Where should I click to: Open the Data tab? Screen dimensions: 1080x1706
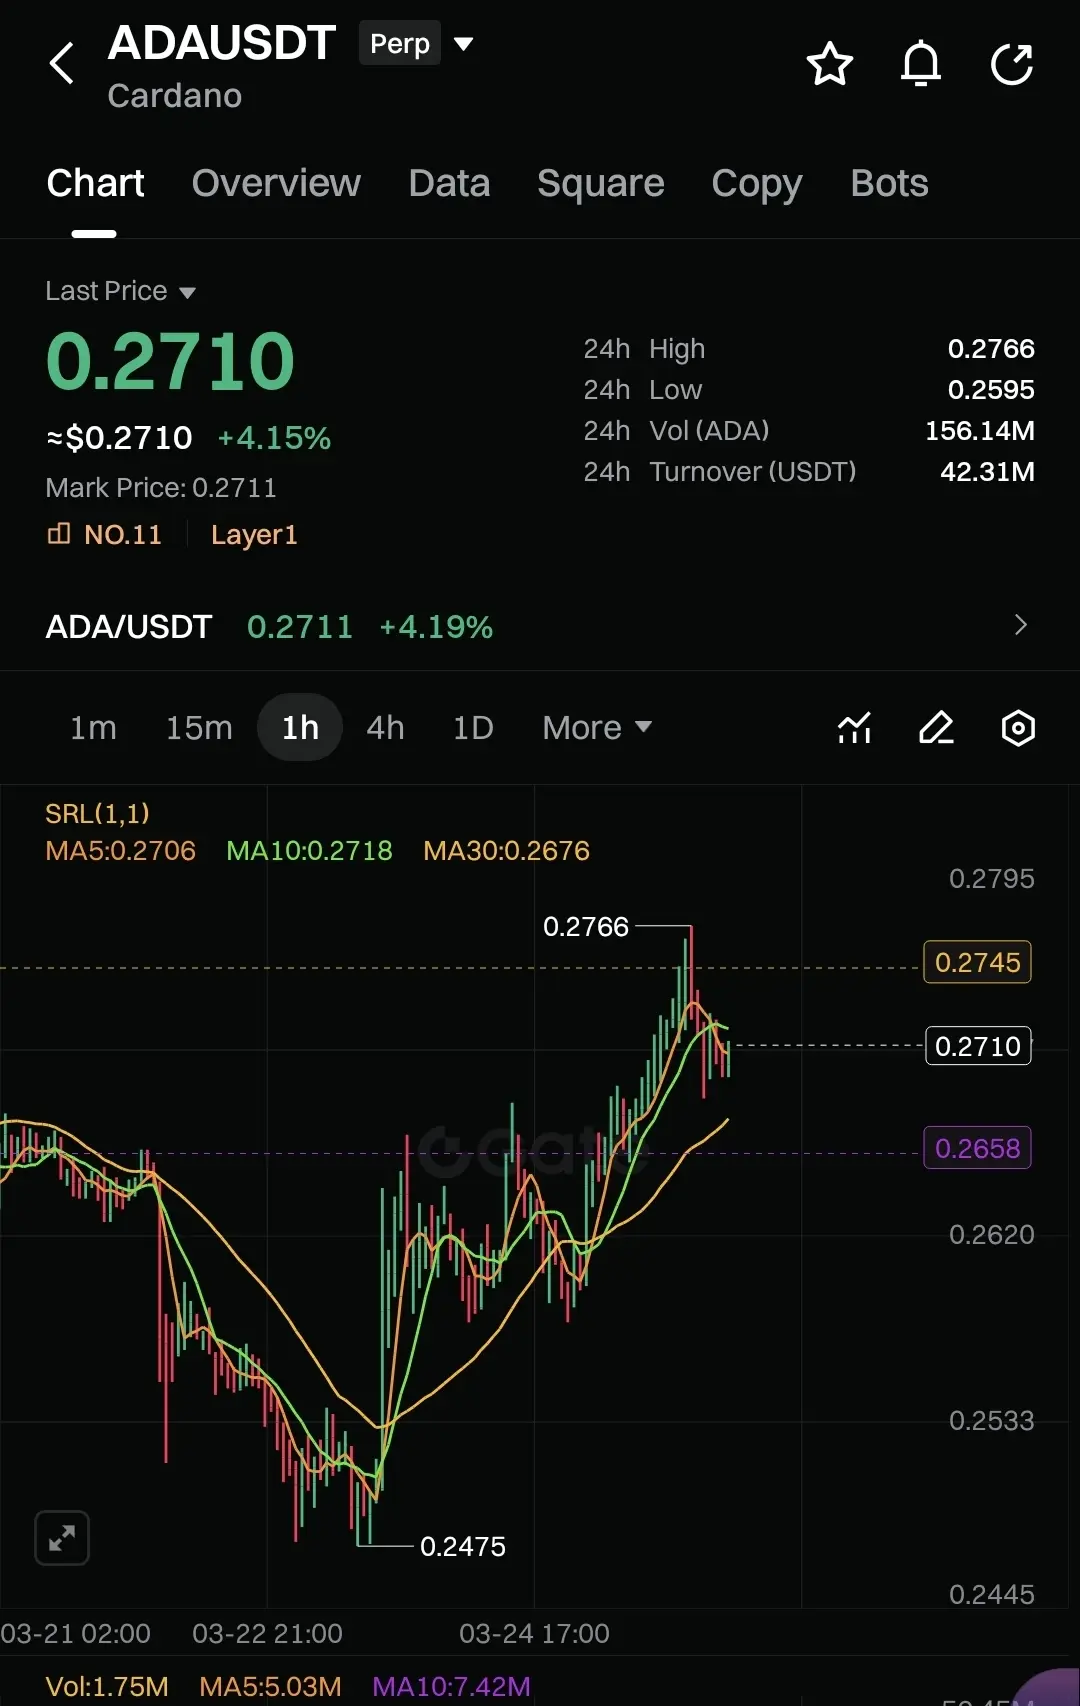449,184
